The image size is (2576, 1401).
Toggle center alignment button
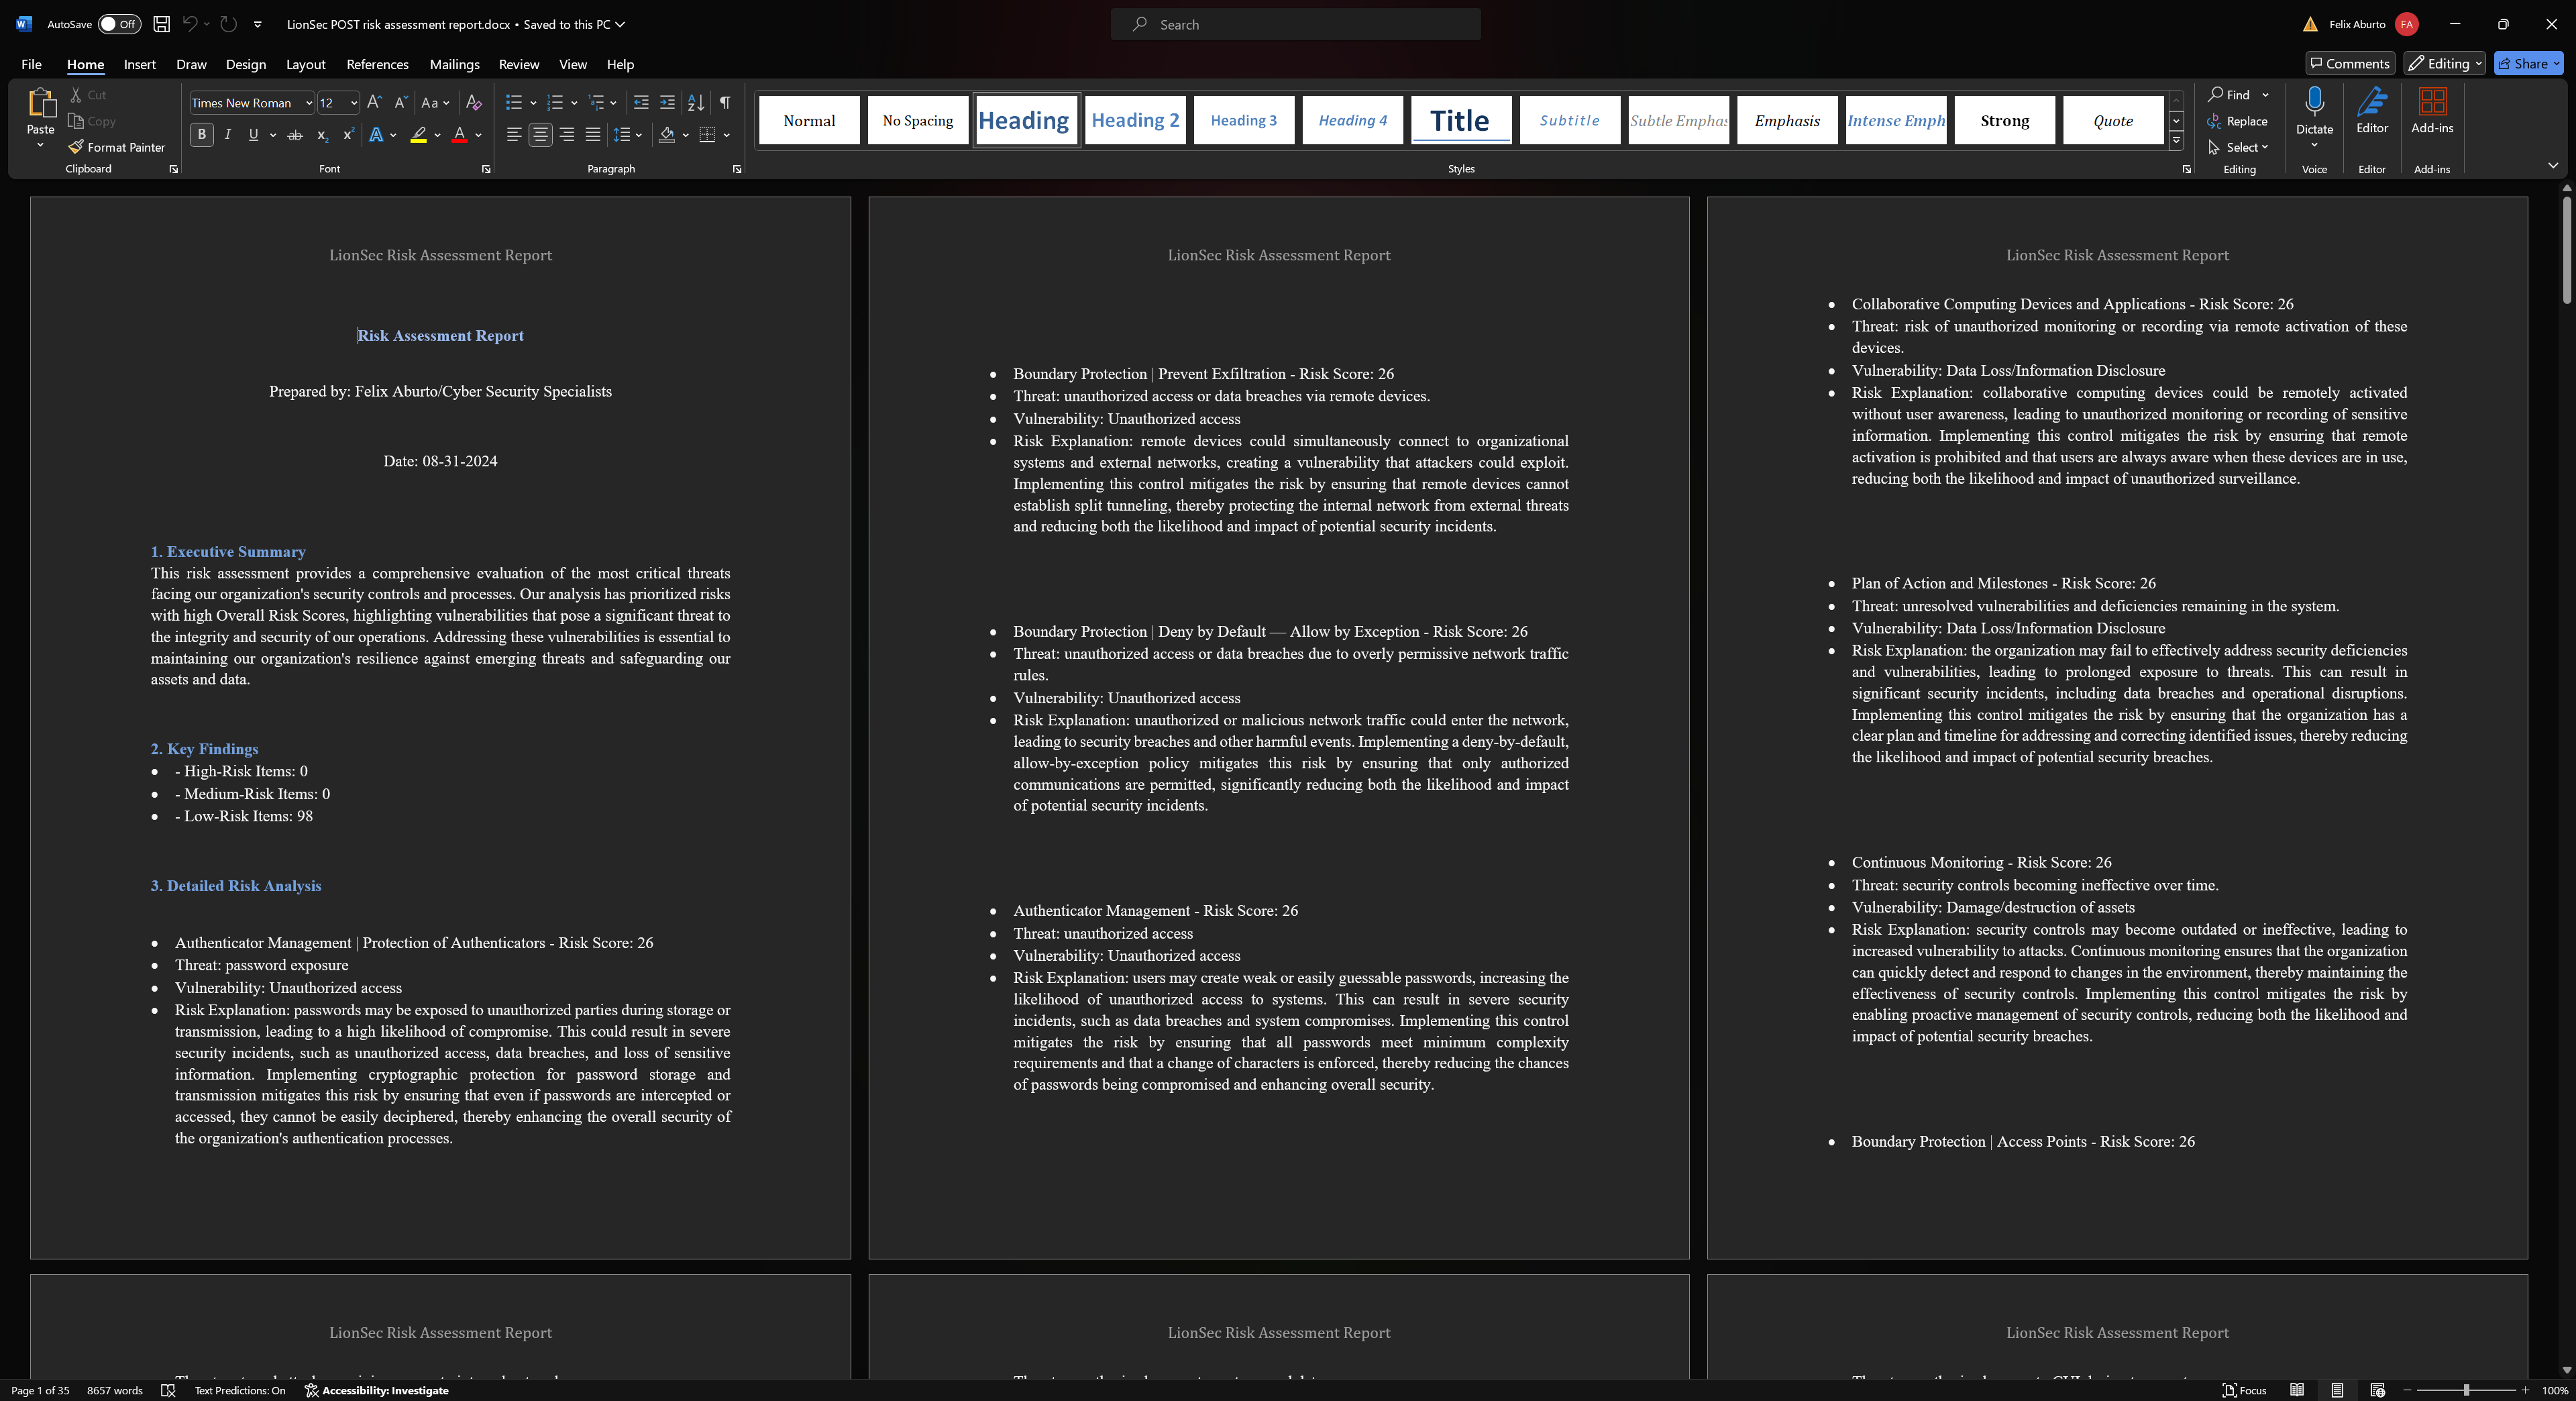540,135
